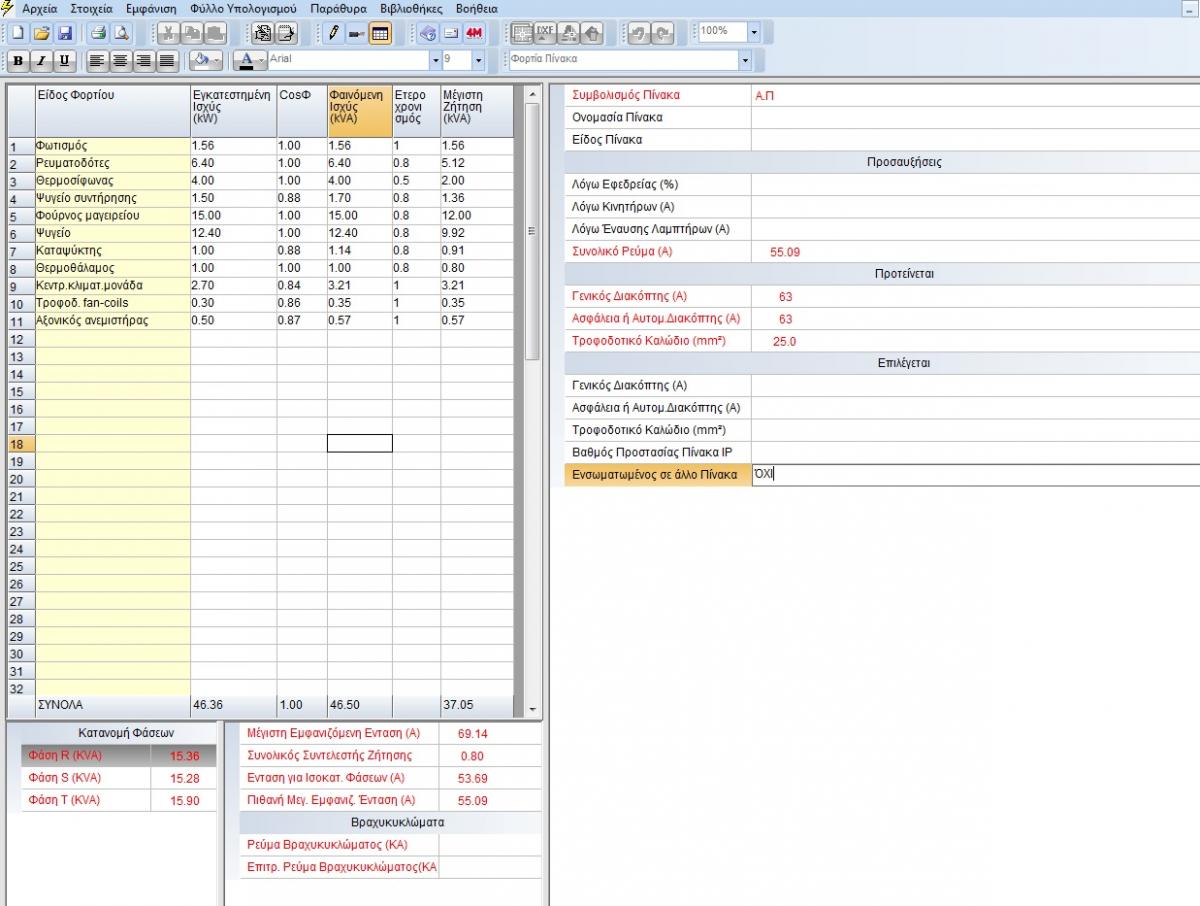Click the DXF export toolbar icon
This screenshot has height=906, width=1200.
545,33
